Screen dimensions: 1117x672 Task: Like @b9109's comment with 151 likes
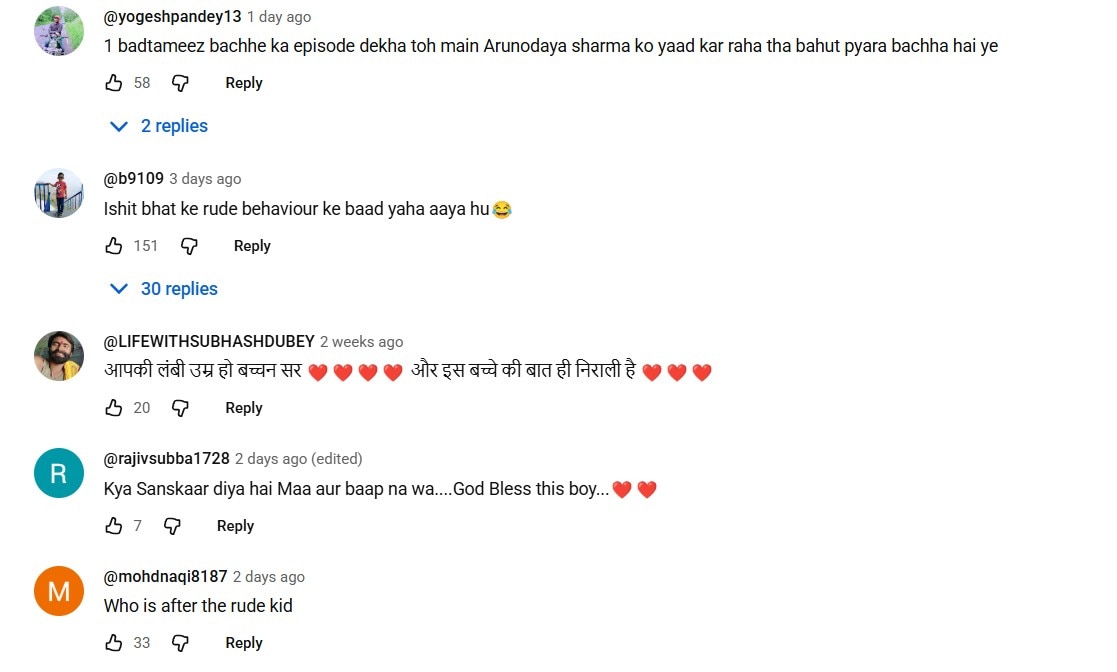[x=114, y=246]
